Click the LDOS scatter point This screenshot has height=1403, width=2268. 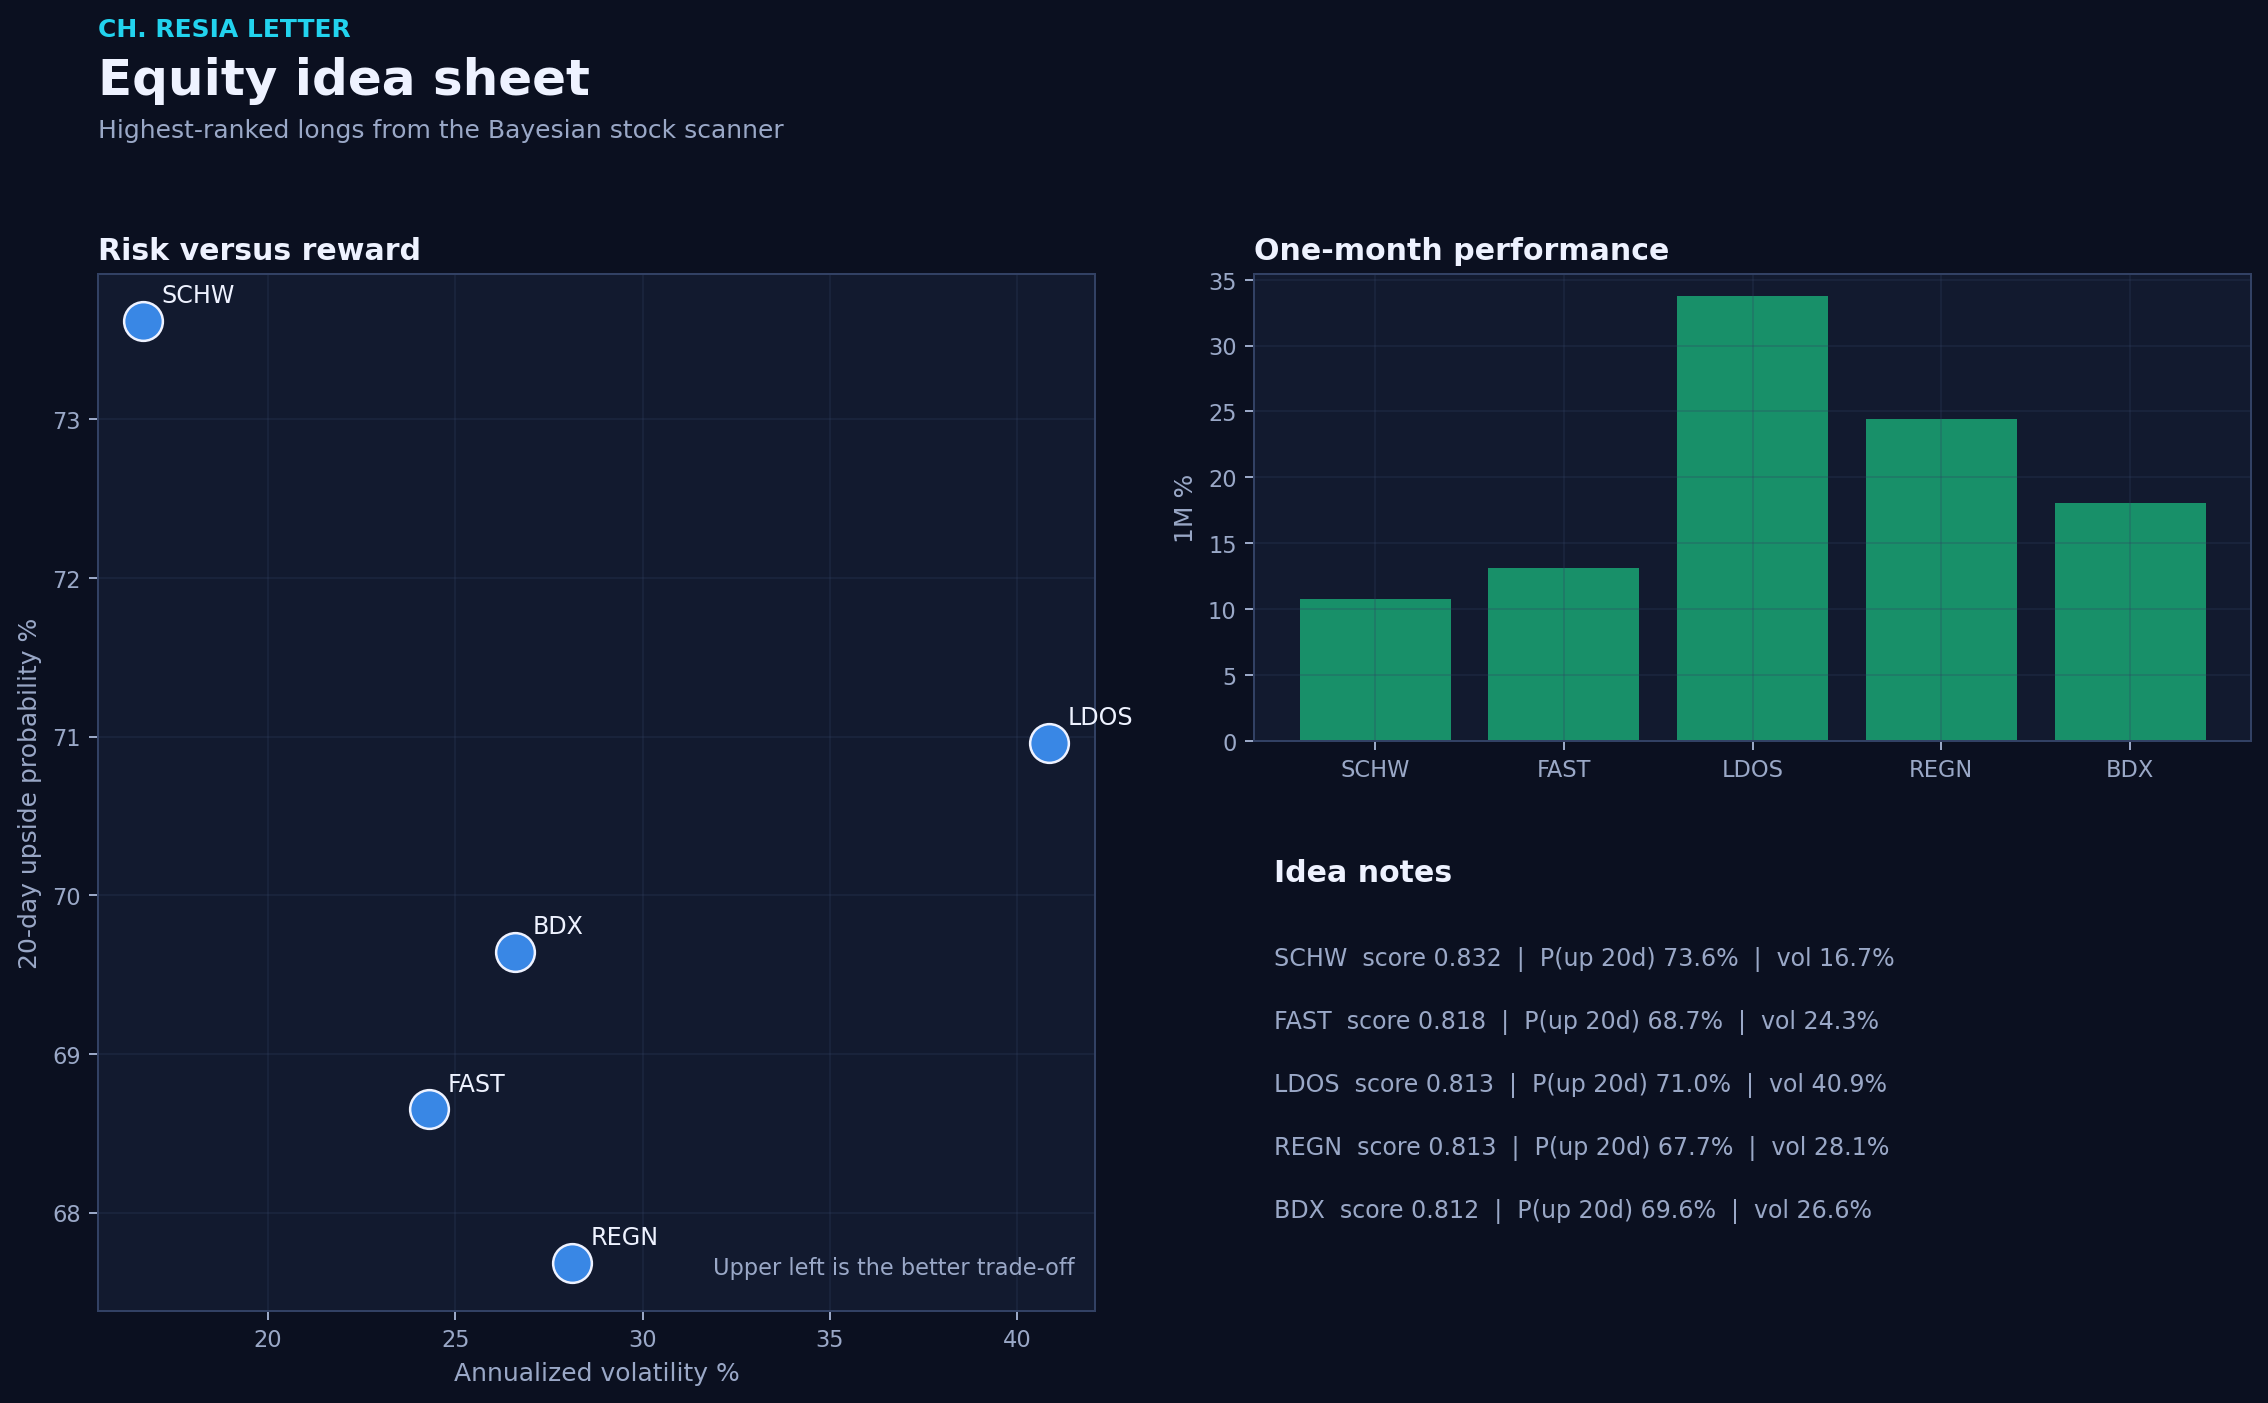(1049, 743)
